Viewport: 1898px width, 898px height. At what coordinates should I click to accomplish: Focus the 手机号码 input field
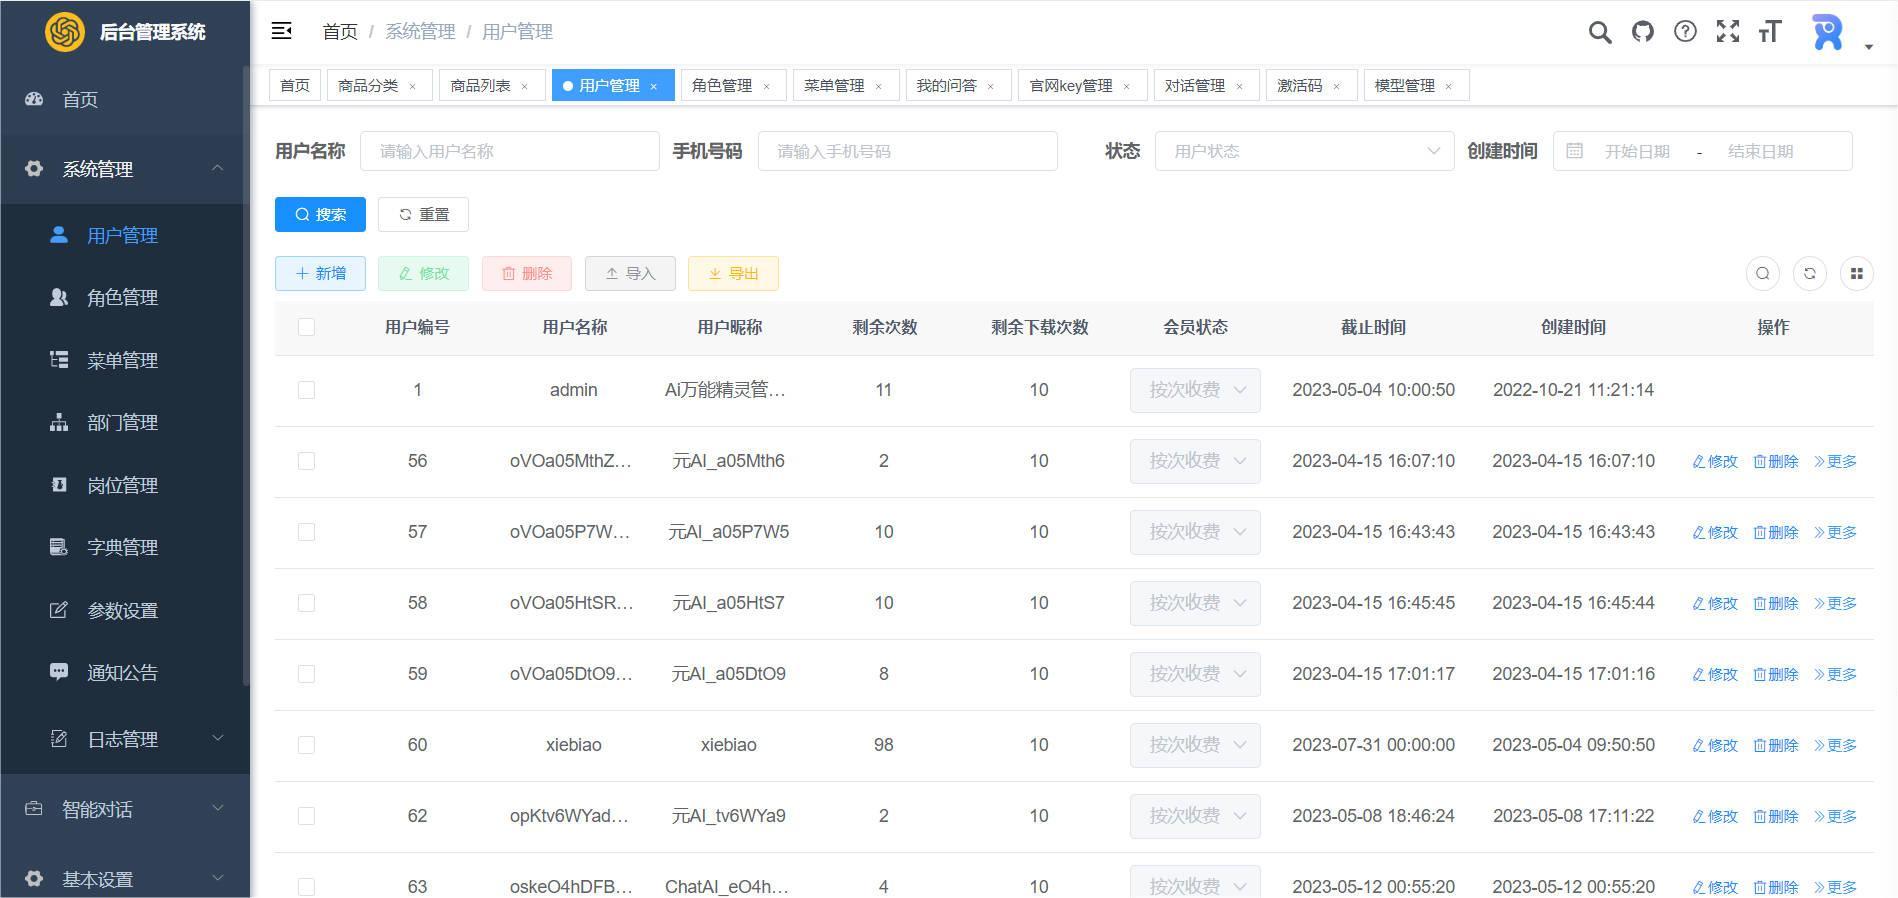[908, 151]
